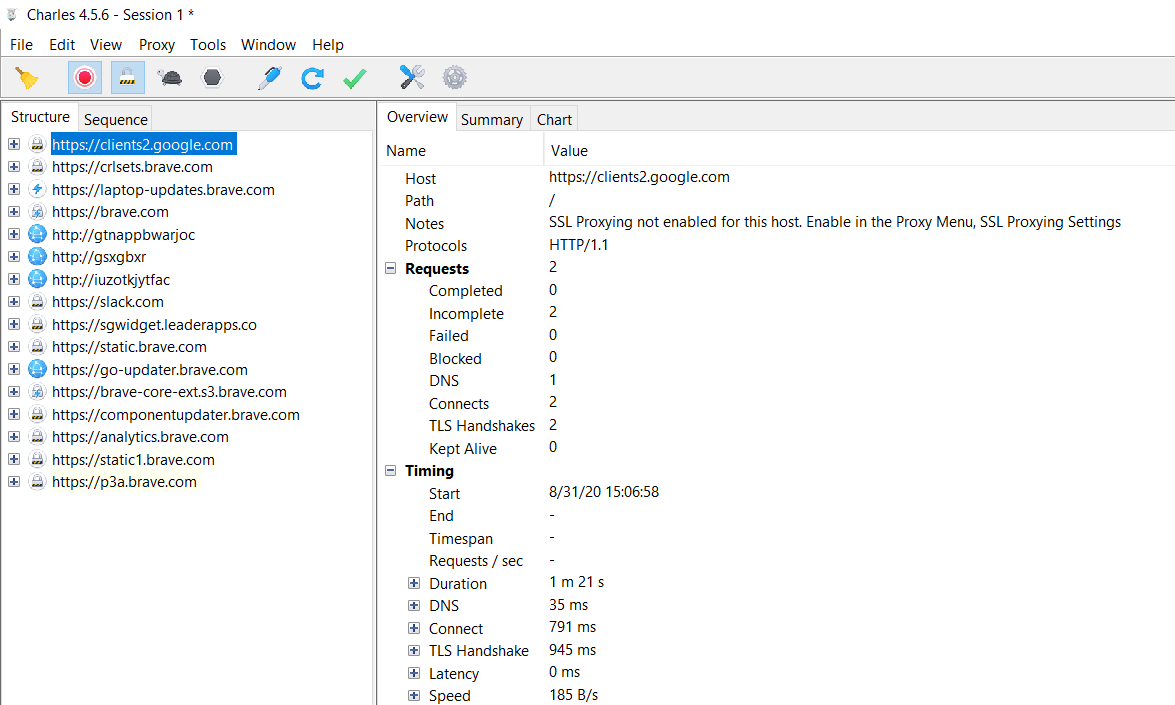The width and height of the screenshot is (1175, 705).
Task: Switch to the Sequence tab
Action: click(115, 120)
